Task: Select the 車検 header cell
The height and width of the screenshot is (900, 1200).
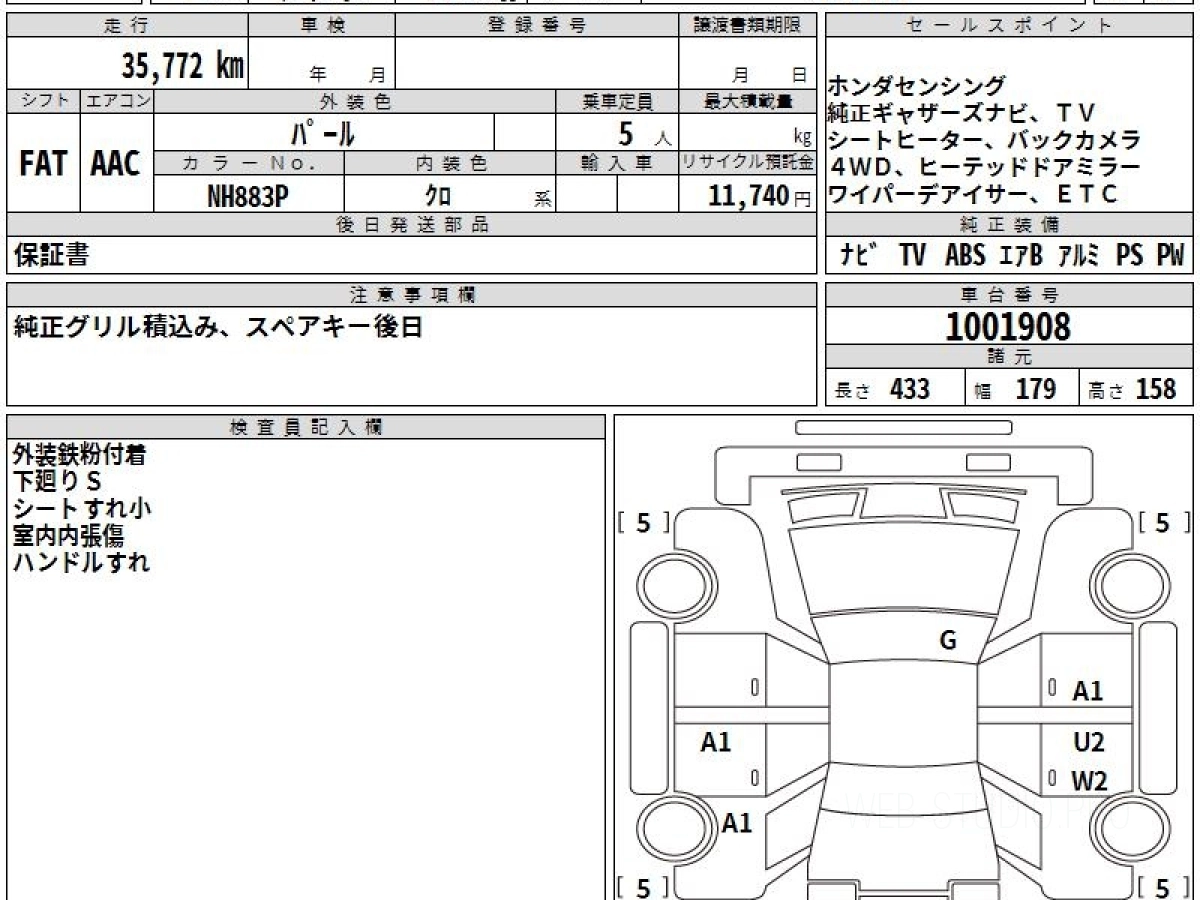Action: [x=322, y=26]
